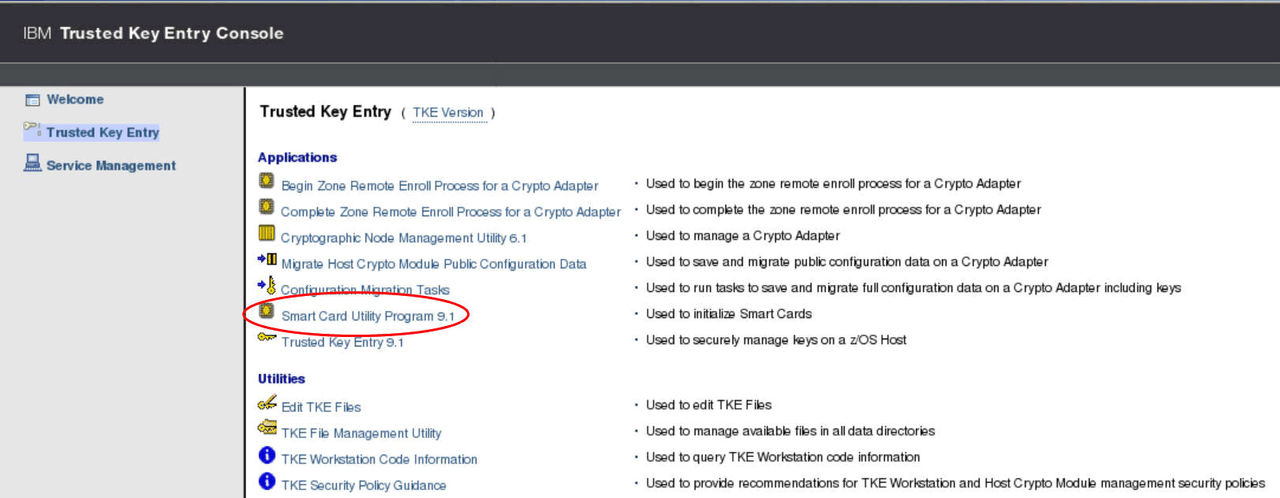Open TKE Security Policy Guidance link
The height and width of the screenshot is (498, 1280).
[364, 485]
